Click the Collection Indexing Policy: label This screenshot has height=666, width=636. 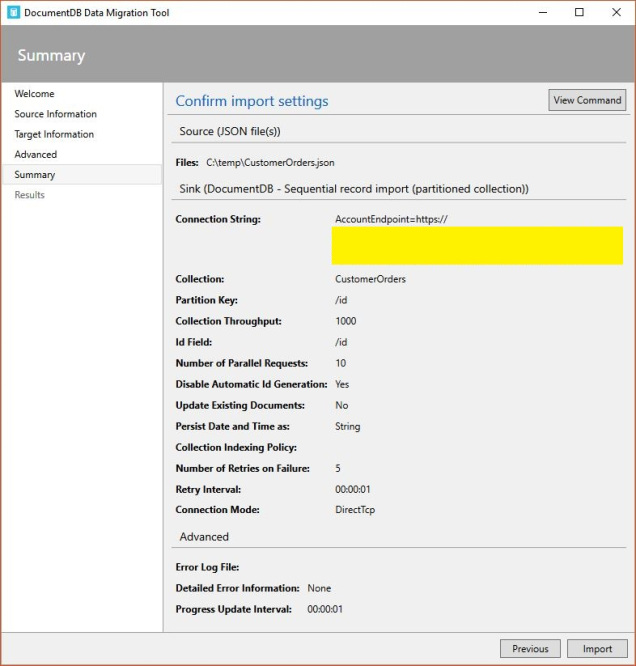tap(236, 447)
